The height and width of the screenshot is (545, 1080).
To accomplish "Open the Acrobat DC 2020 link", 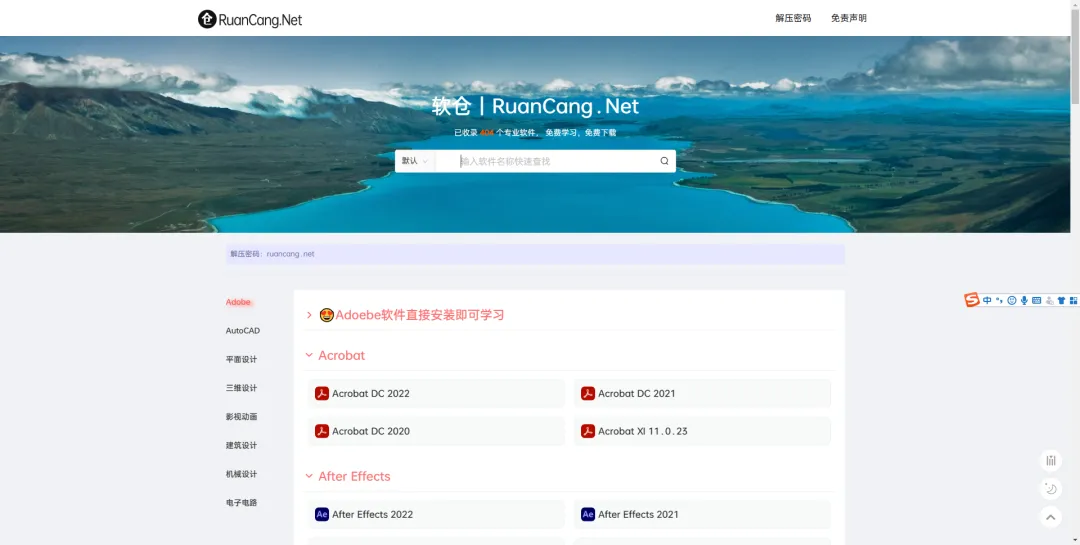I will point(437,431).
